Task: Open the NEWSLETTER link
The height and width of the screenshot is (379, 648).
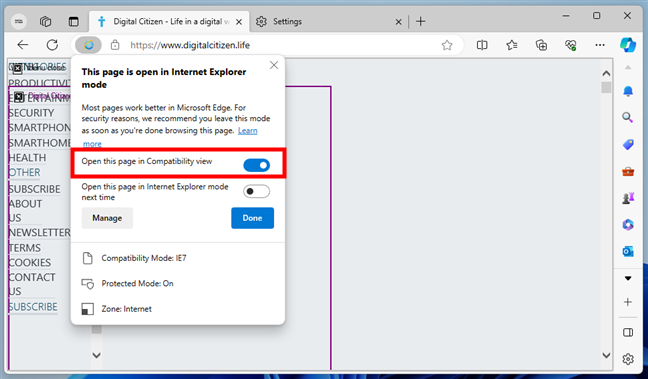Action: [40, 233]
